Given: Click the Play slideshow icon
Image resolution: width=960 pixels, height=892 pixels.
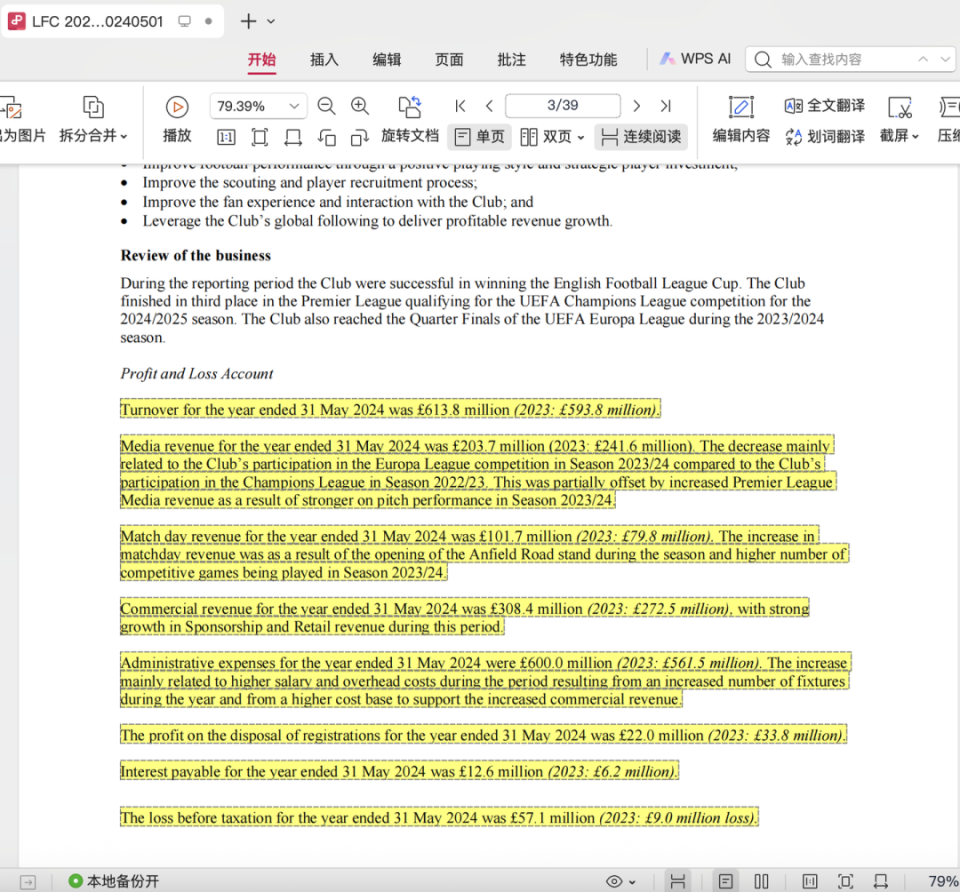Looking at the screenshot, I should tap(177, 107).
